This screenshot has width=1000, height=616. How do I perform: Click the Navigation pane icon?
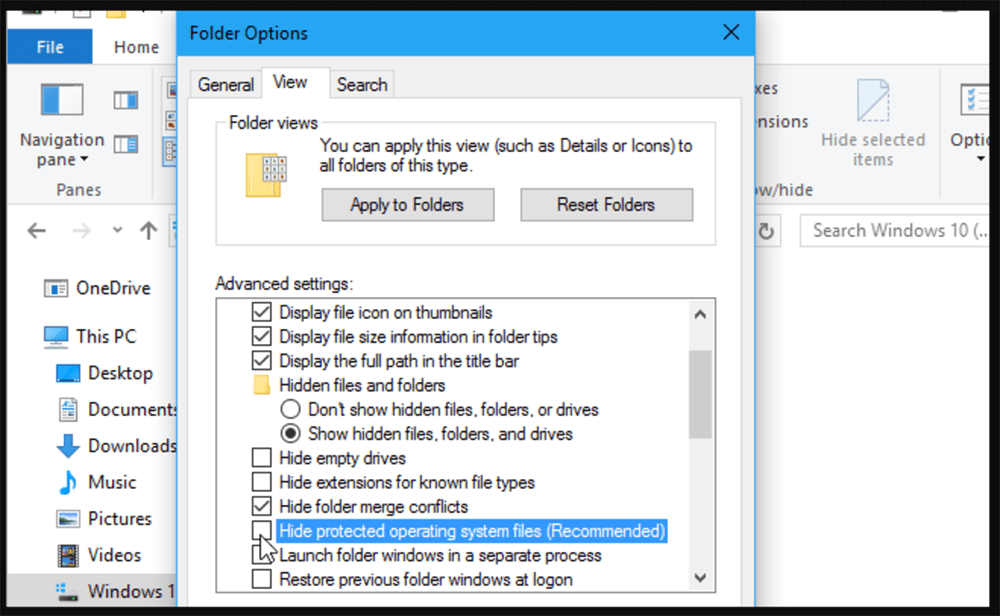[60, 100]
